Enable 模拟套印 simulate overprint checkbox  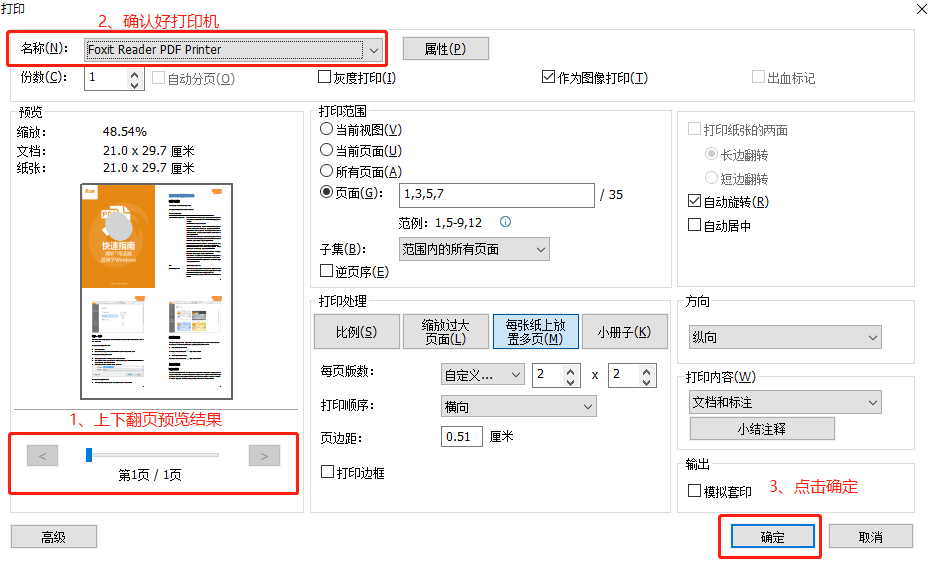(x=694, y=491)
